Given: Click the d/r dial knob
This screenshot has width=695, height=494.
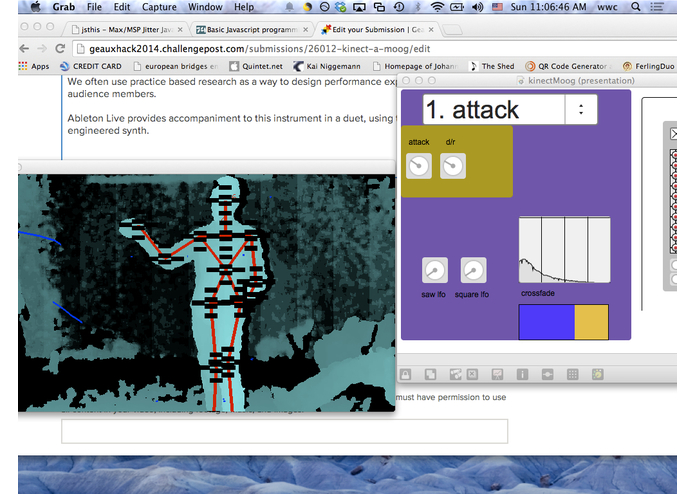Looking at the screenshot, I should pos(453,166).
